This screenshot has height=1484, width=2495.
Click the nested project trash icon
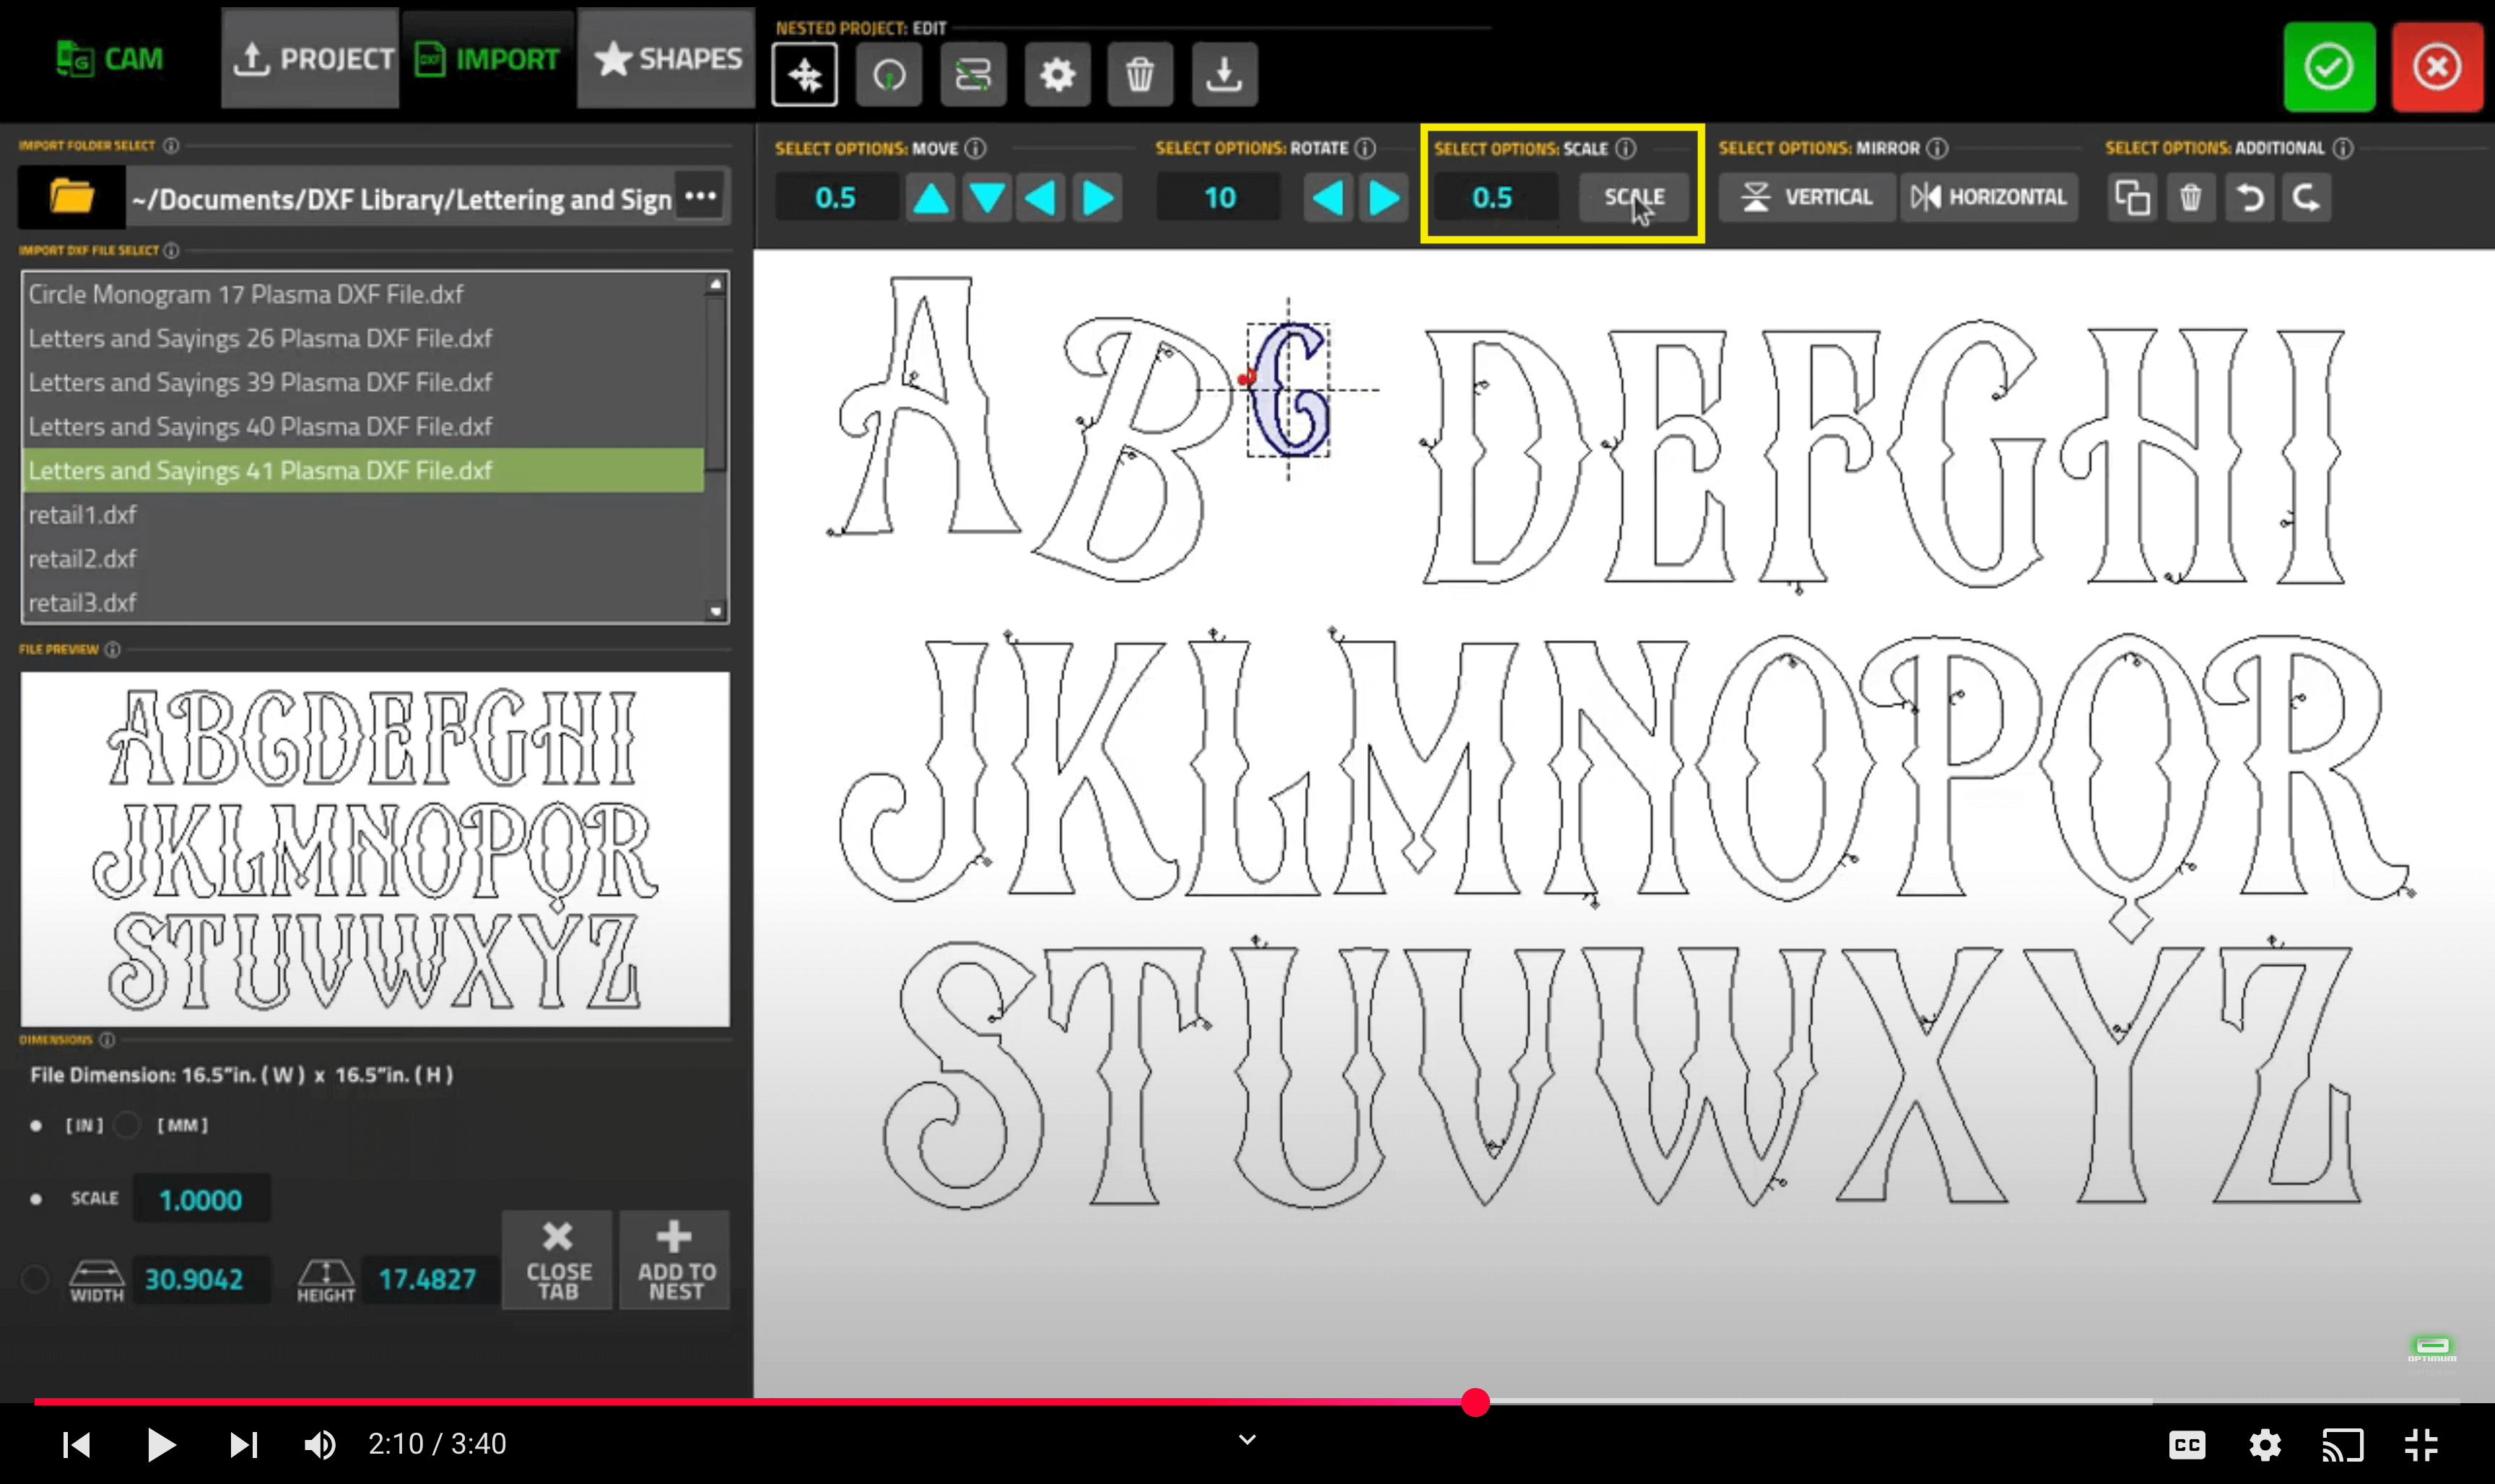tap(1139, 74)
